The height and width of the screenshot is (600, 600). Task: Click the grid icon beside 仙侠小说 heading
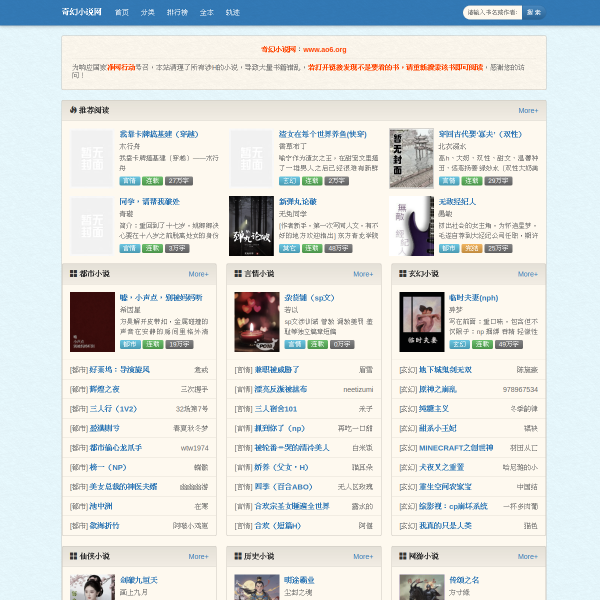pos(73,556)
